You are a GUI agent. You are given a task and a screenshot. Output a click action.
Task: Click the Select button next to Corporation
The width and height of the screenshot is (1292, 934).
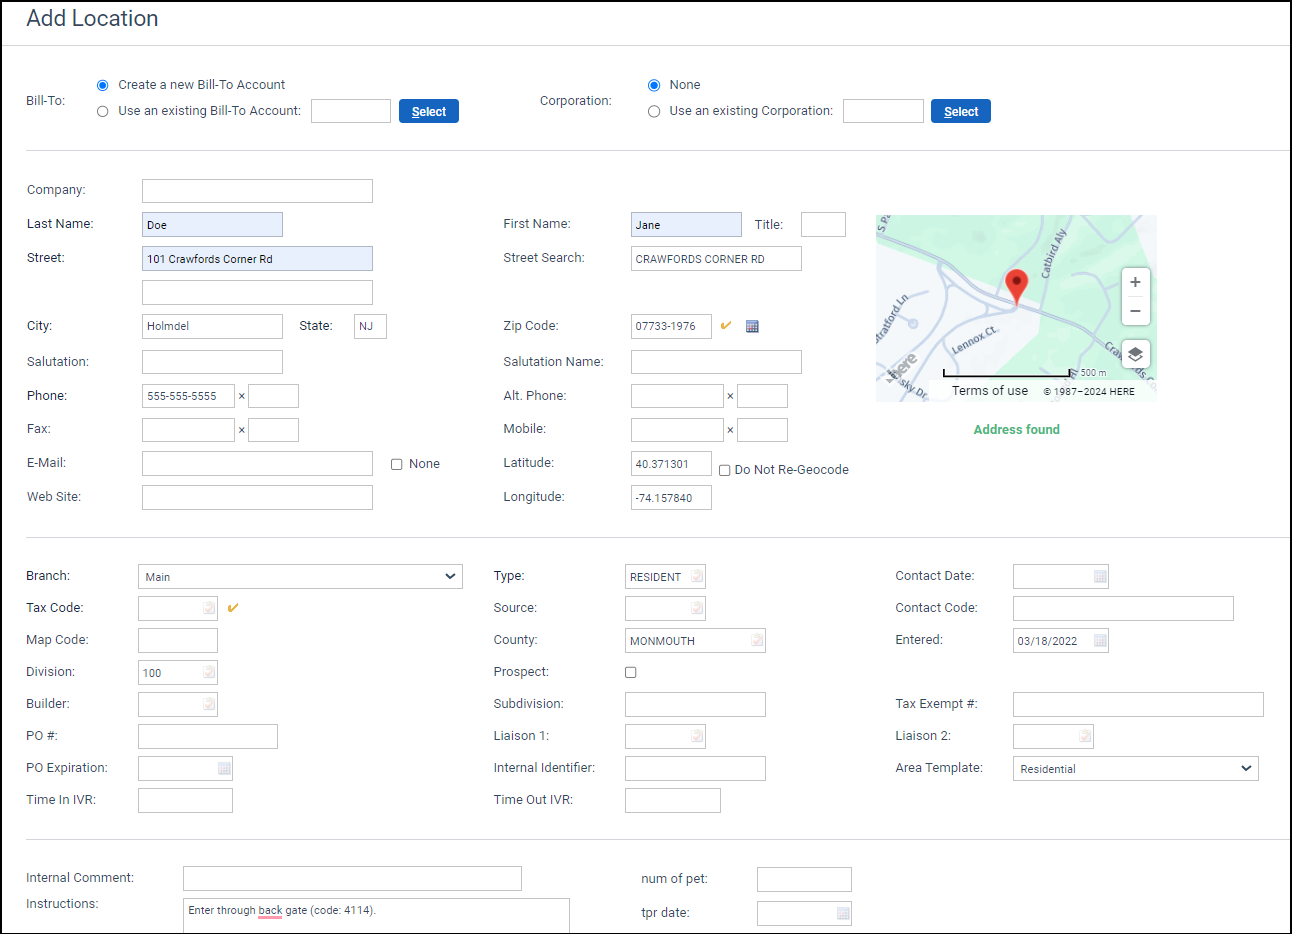[x=960, y=111]
